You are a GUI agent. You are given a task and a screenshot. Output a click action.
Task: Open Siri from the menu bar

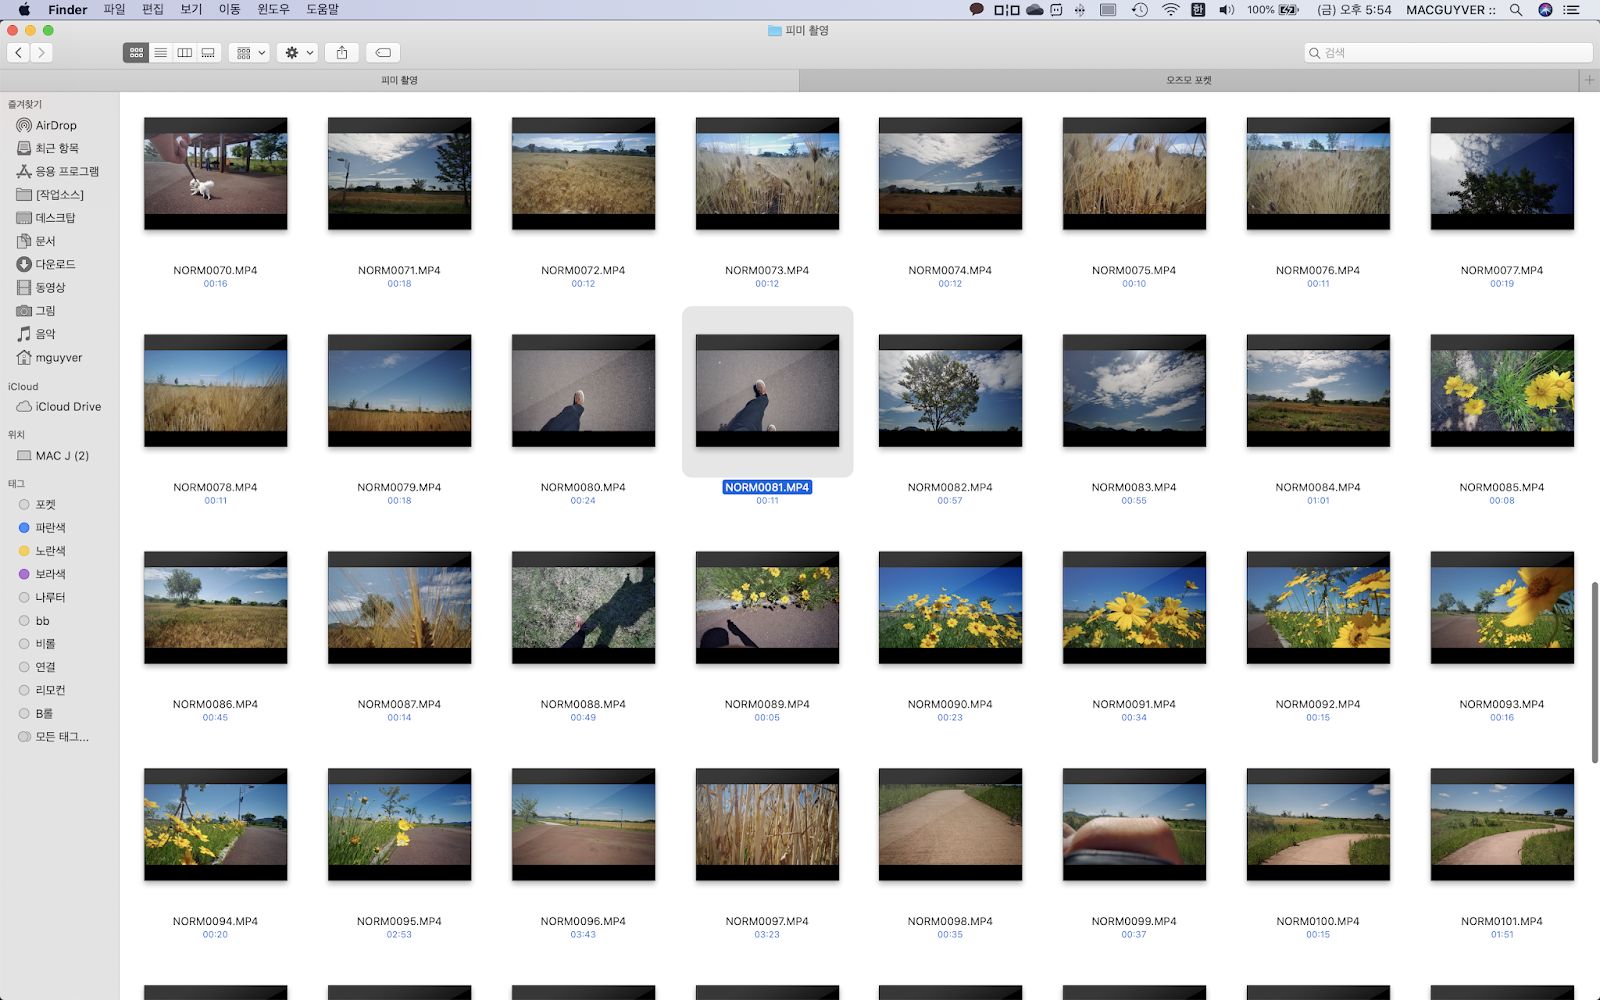point(1545,10)
